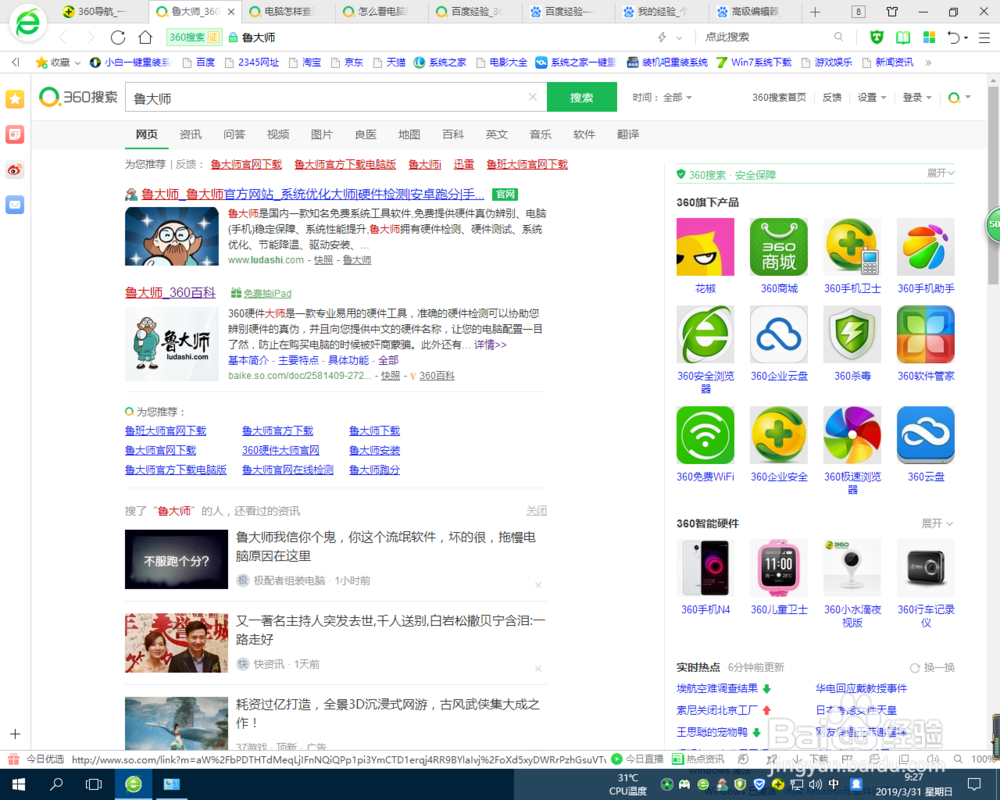Open the 360杀毒 shield icon
The height and width of the screenshot is (800, 1000).
[852, 334]
